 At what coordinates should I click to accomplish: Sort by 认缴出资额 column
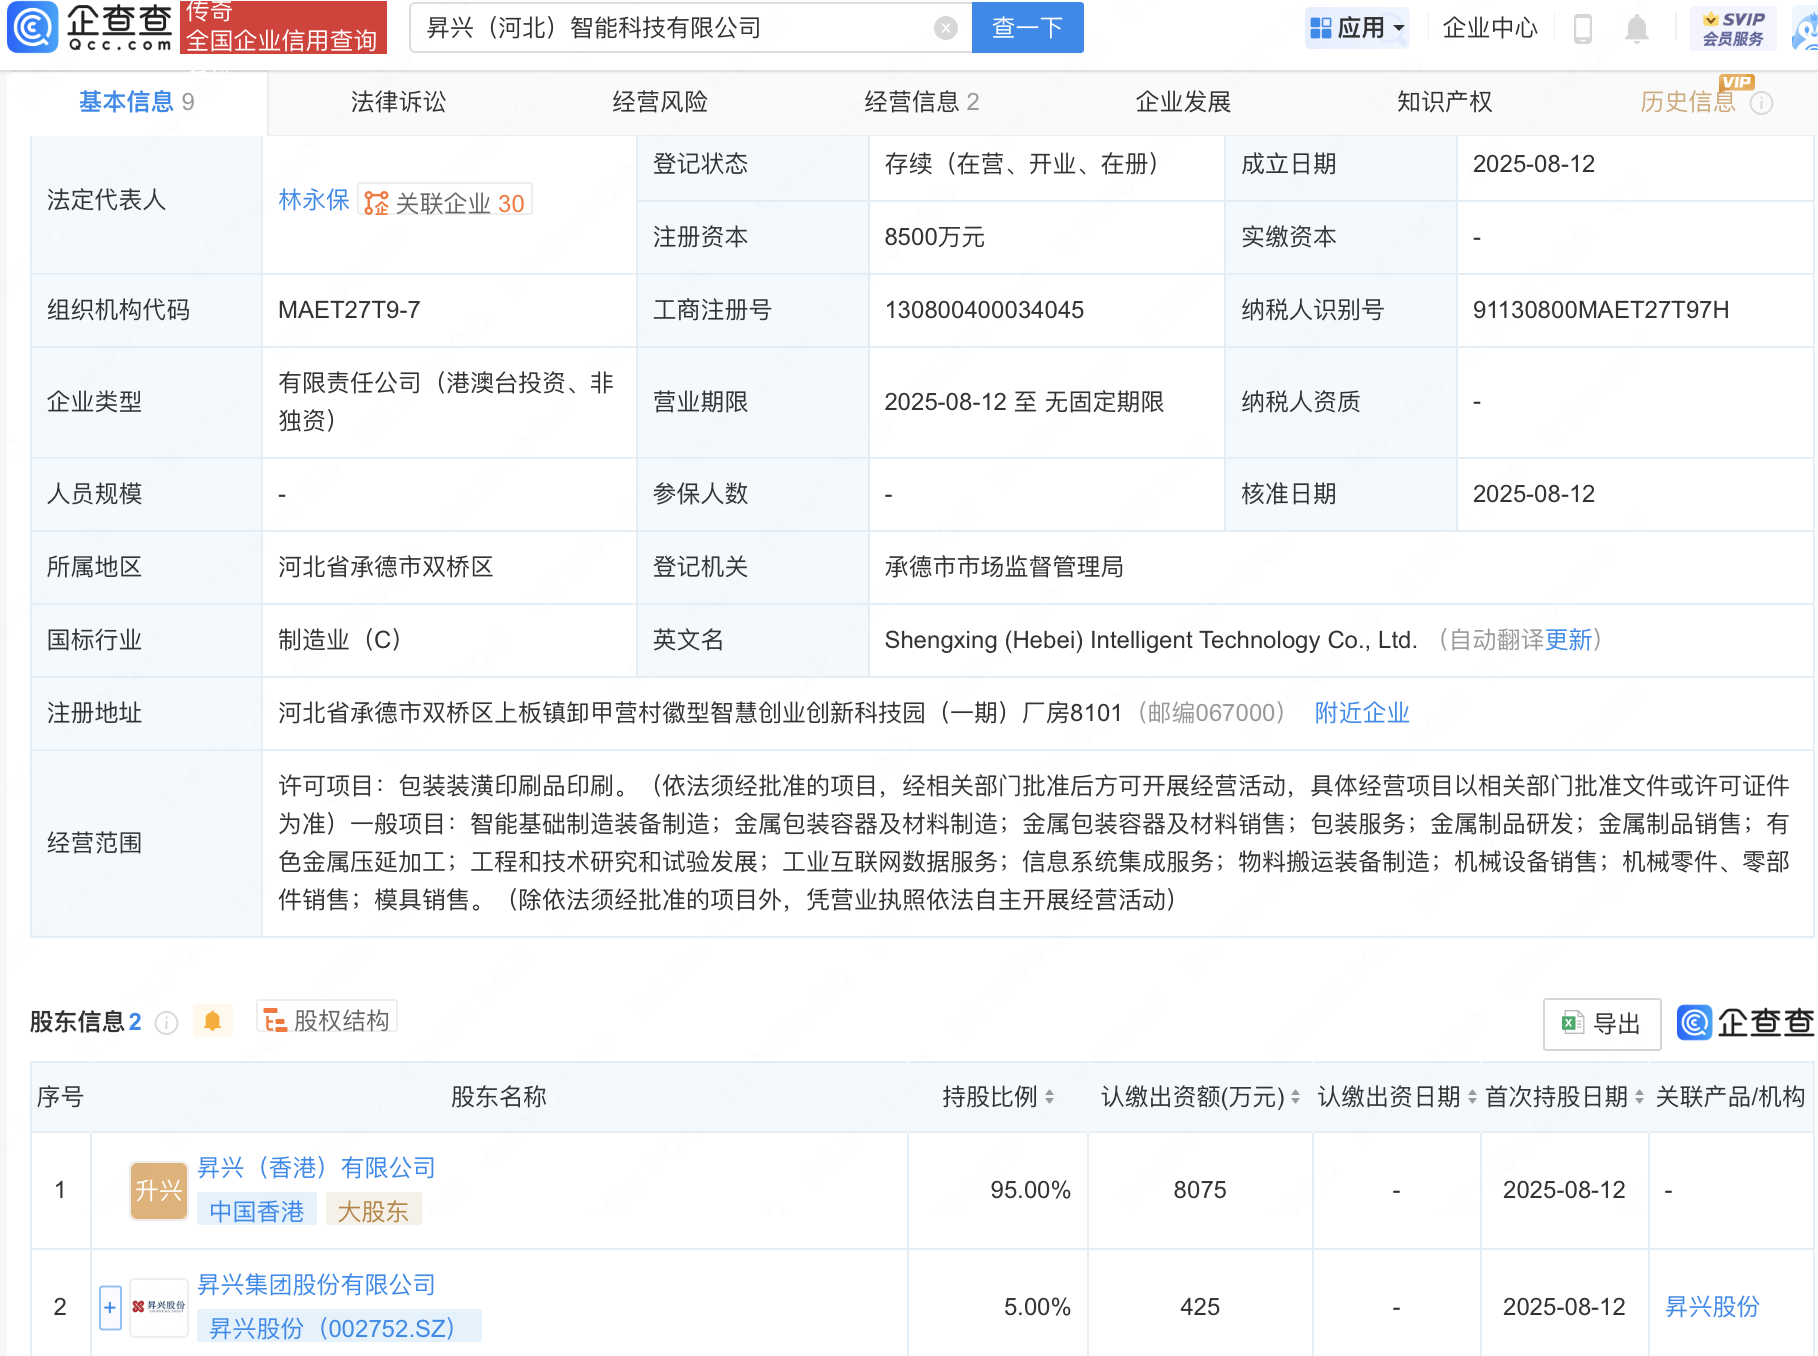1295,1097
